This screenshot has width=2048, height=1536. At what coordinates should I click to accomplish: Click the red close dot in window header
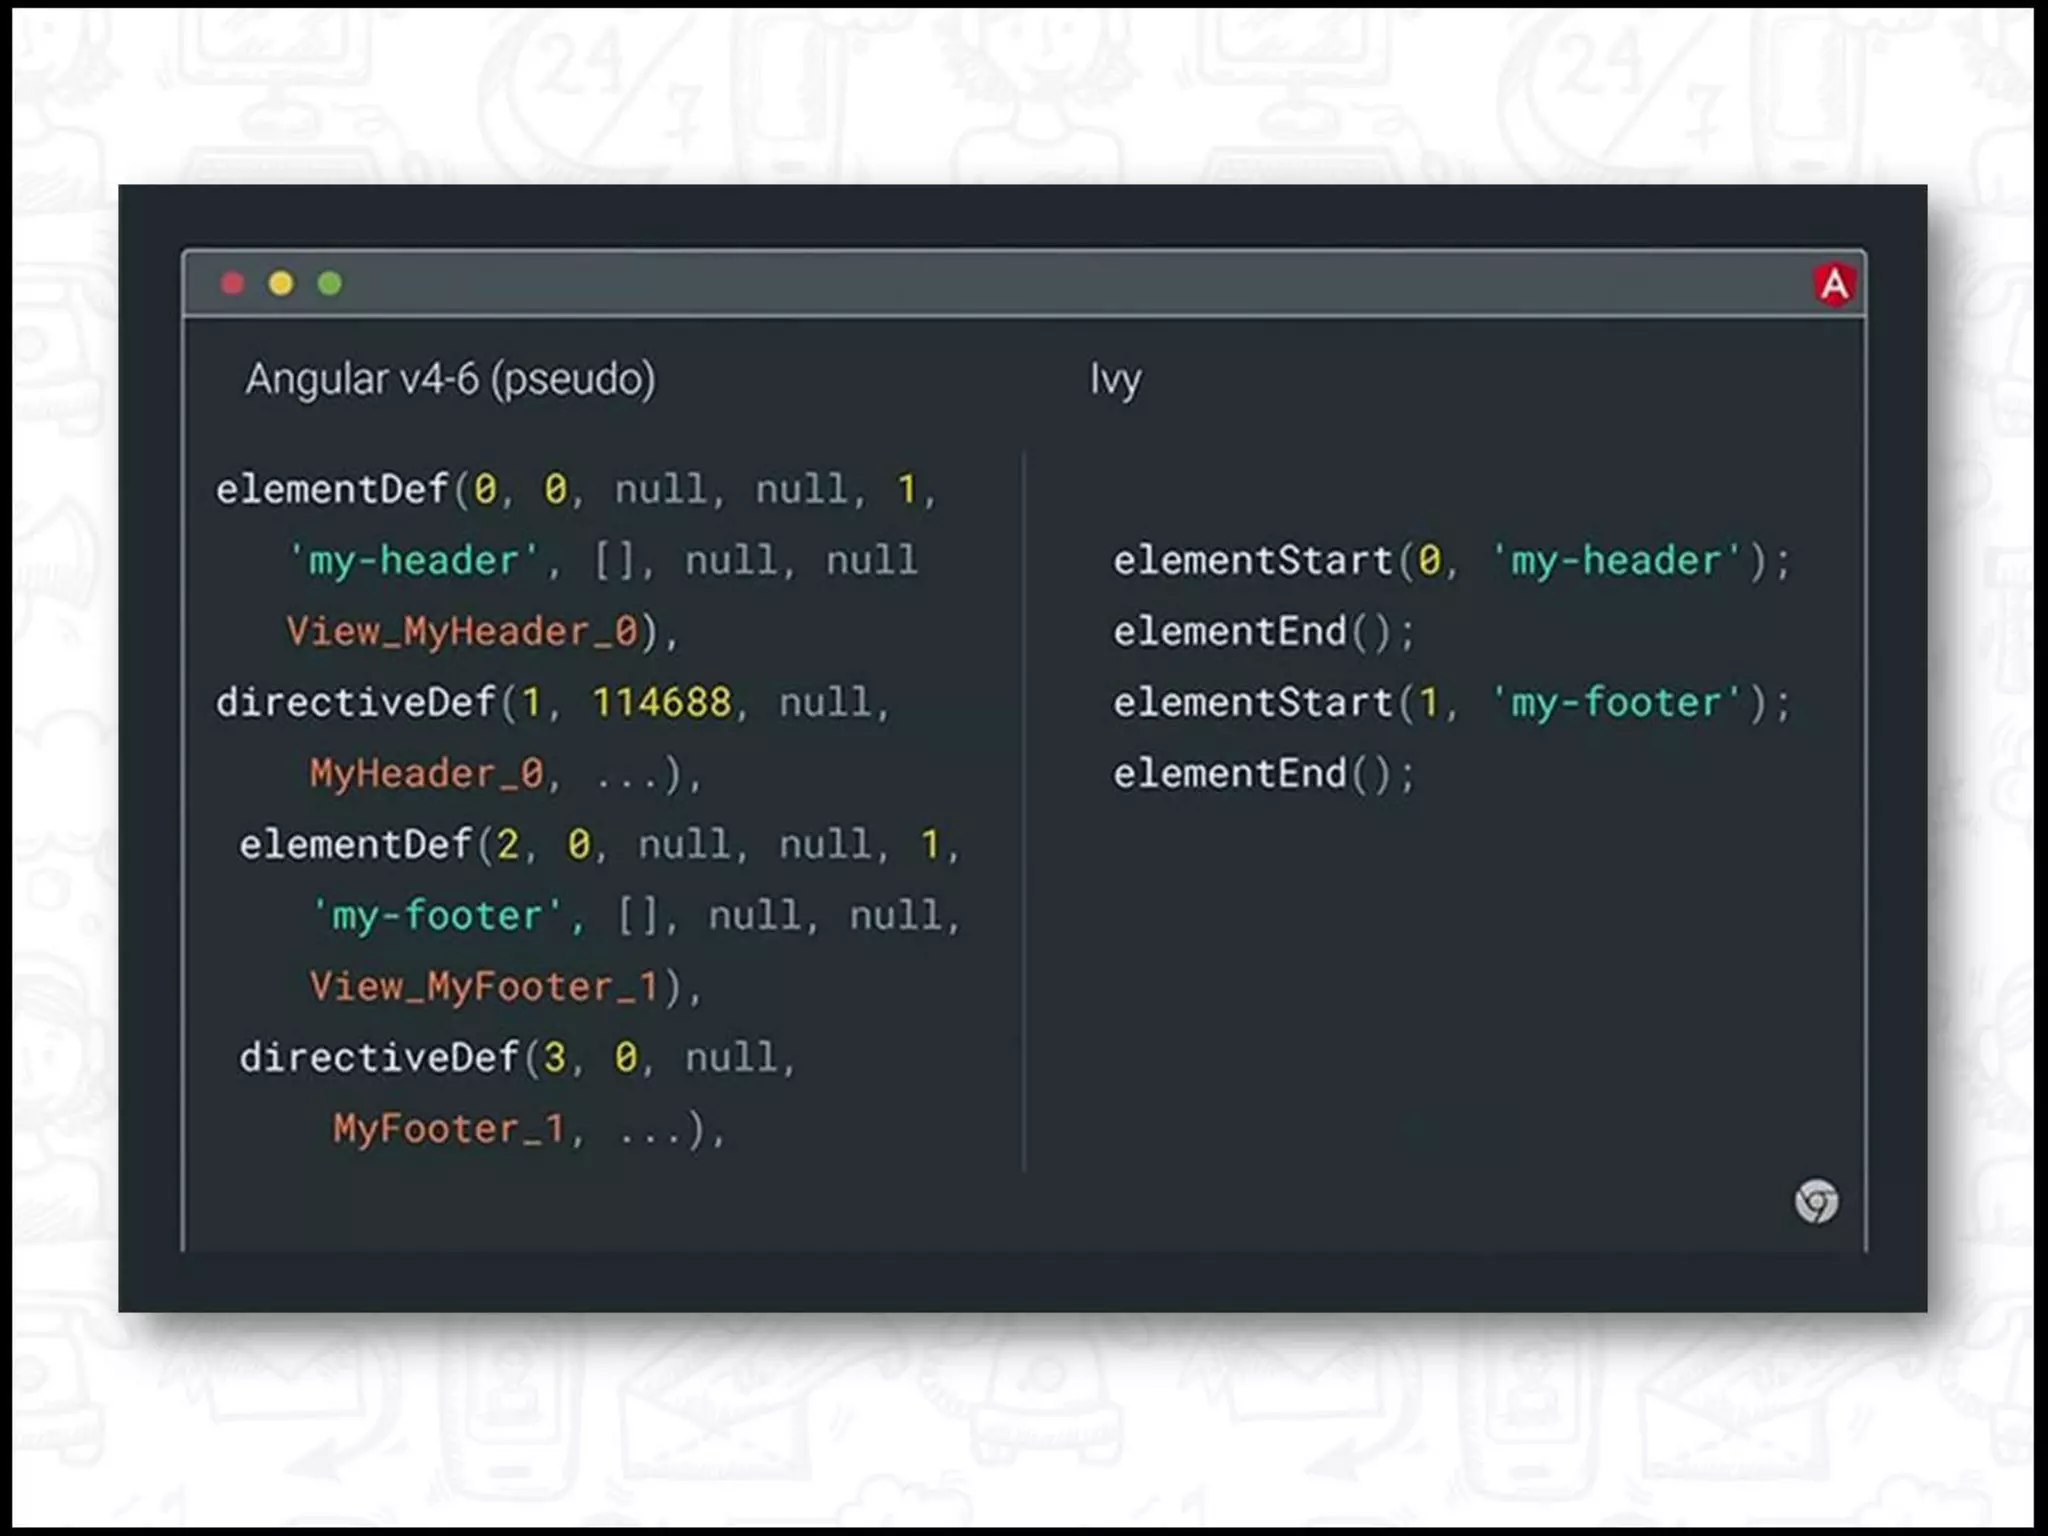pos(232,284)
